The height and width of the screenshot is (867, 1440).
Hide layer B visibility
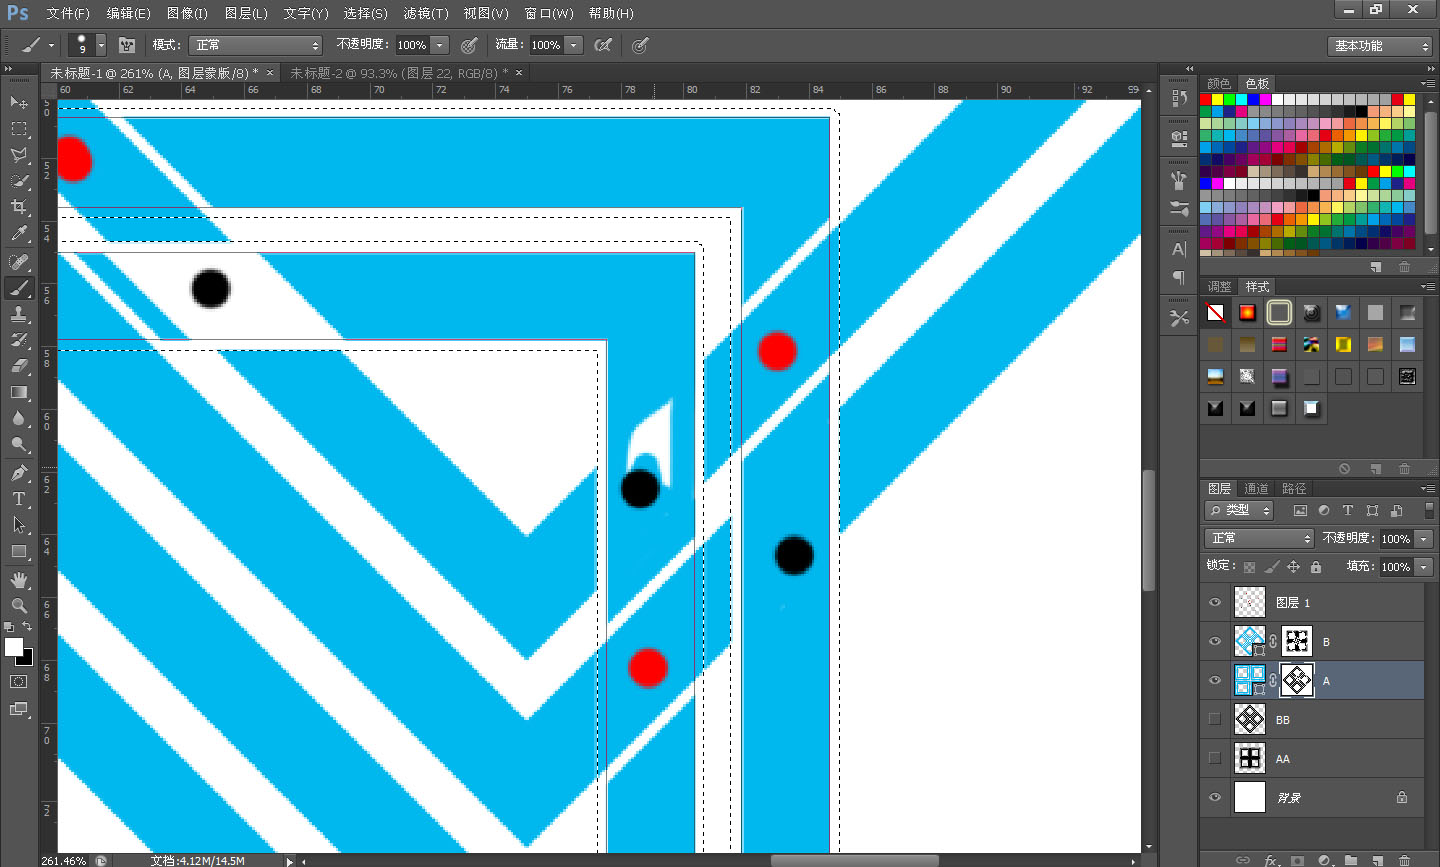tap(1215, 642)
